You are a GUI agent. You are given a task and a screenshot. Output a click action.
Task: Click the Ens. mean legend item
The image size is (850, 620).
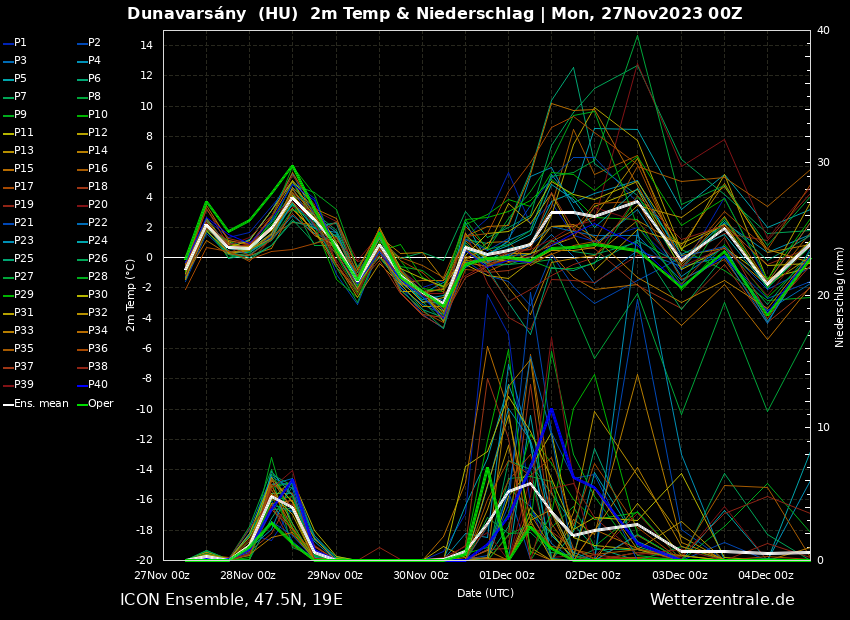click(x=41, y=404)
